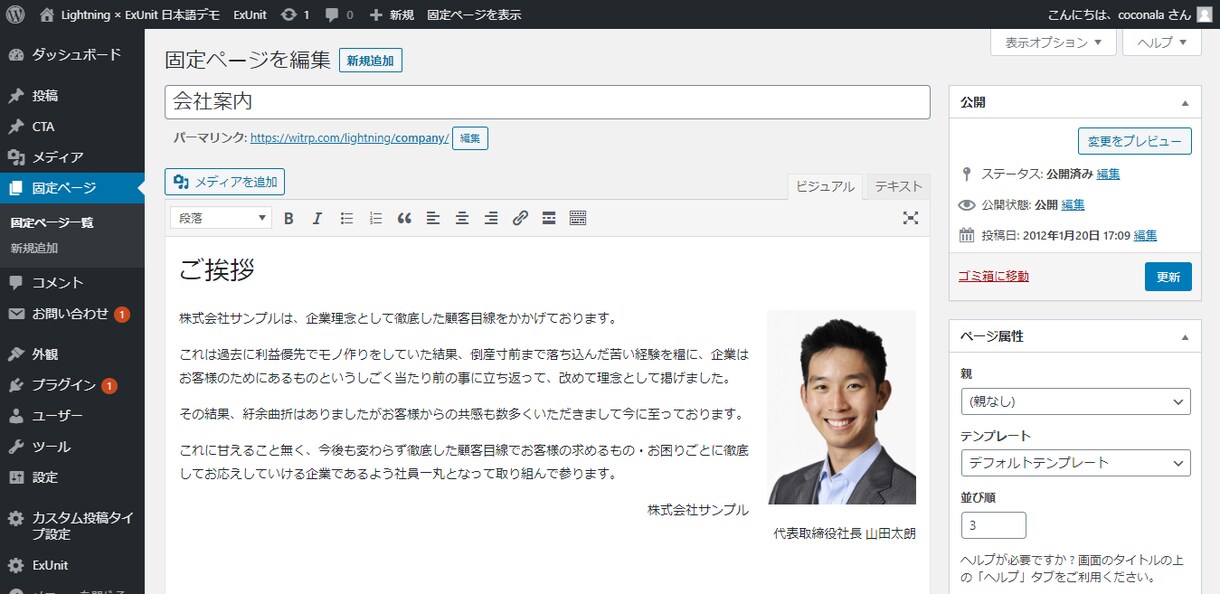Open カスタム投稿タイプ設定 menu
1220x594 pixels.
(x=72, y=525)
